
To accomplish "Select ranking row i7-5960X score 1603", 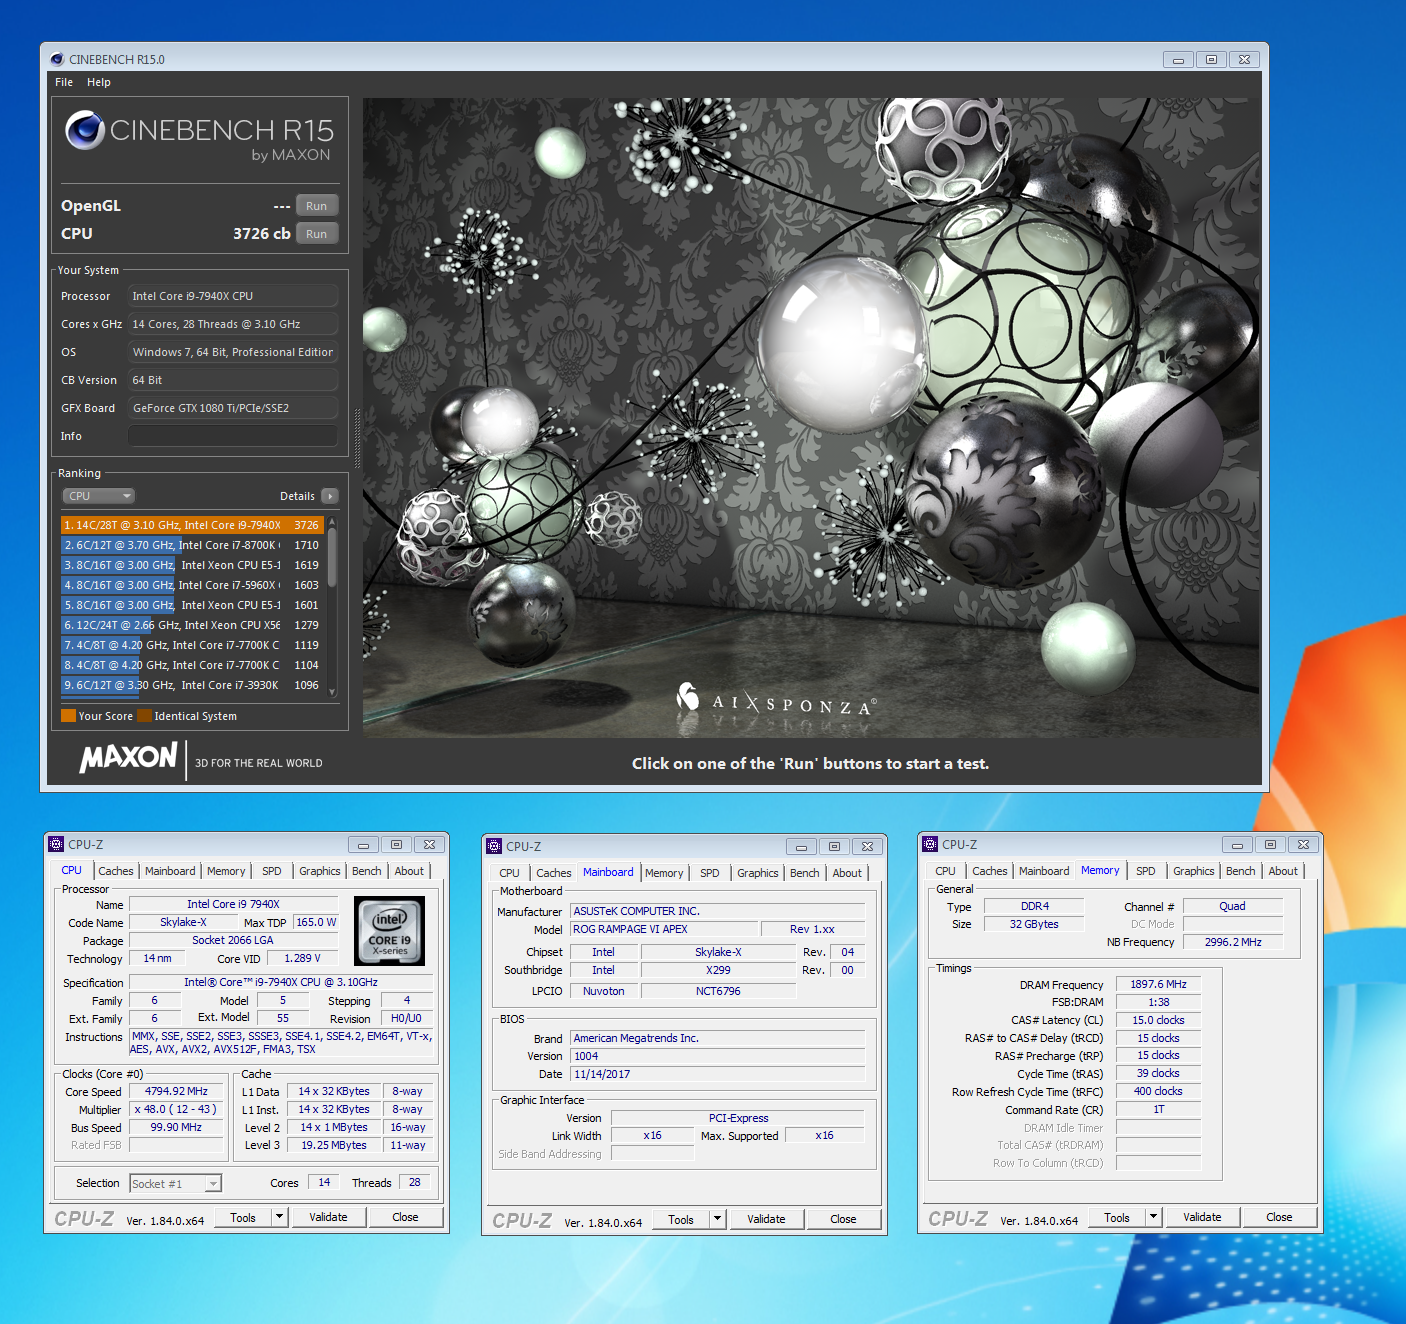I will coord(192,585).
